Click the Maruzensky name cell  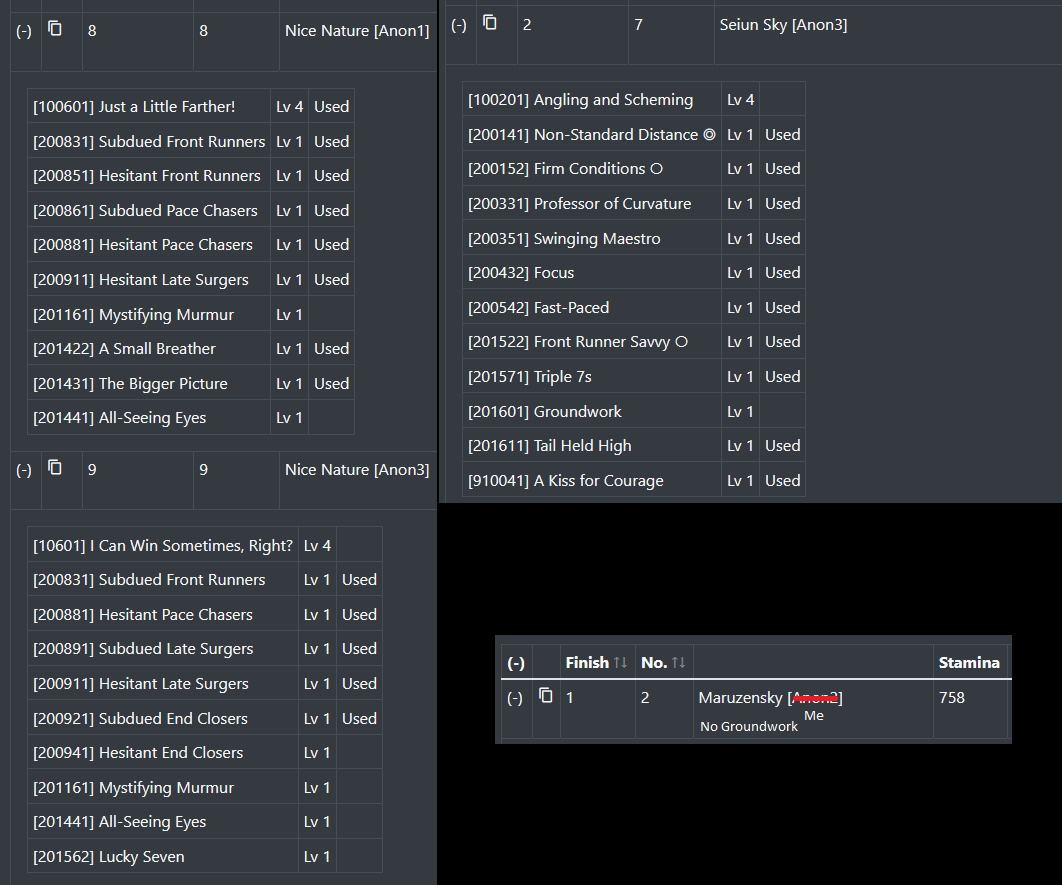tap(813, 709)
